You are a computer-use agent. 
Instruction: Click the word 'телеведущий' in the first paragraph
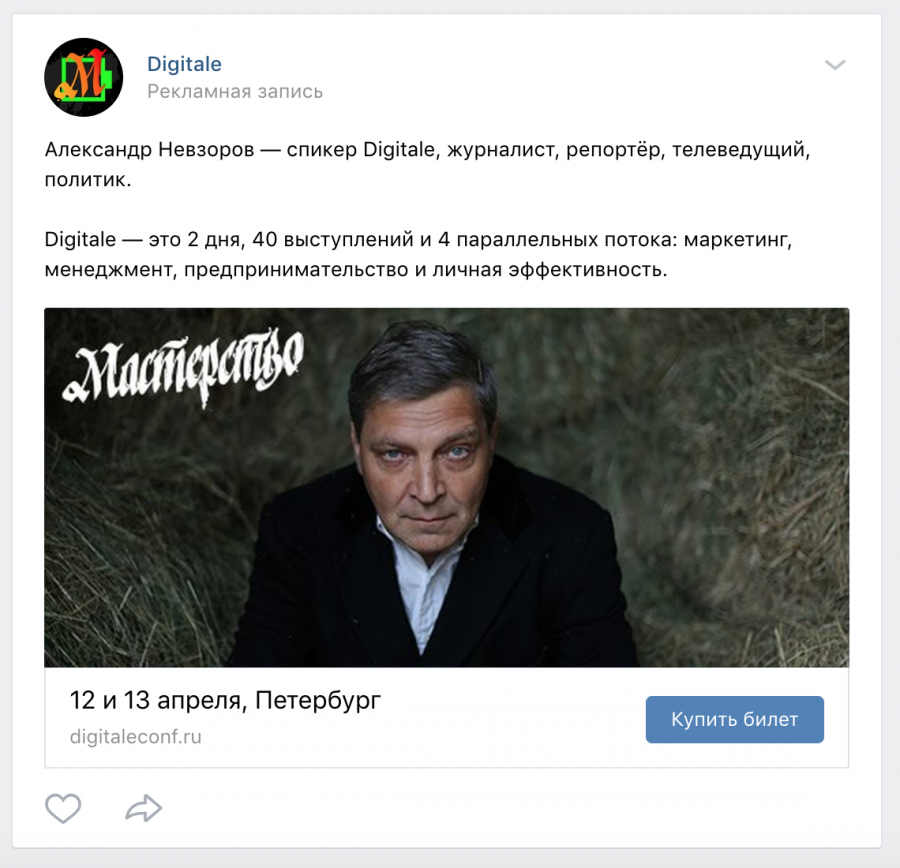(x=740, y=150)
